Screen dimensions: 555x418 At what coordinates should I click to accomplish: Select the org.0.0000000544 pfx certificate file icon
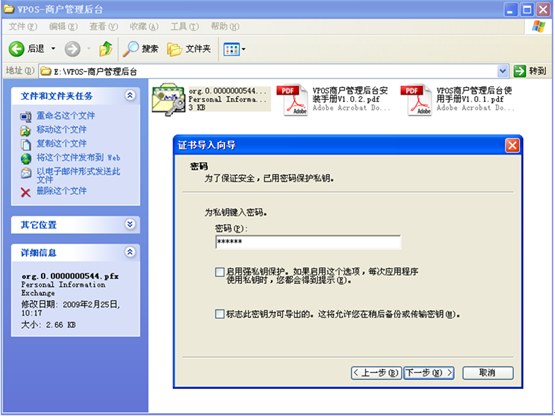(x=168, y=100)
